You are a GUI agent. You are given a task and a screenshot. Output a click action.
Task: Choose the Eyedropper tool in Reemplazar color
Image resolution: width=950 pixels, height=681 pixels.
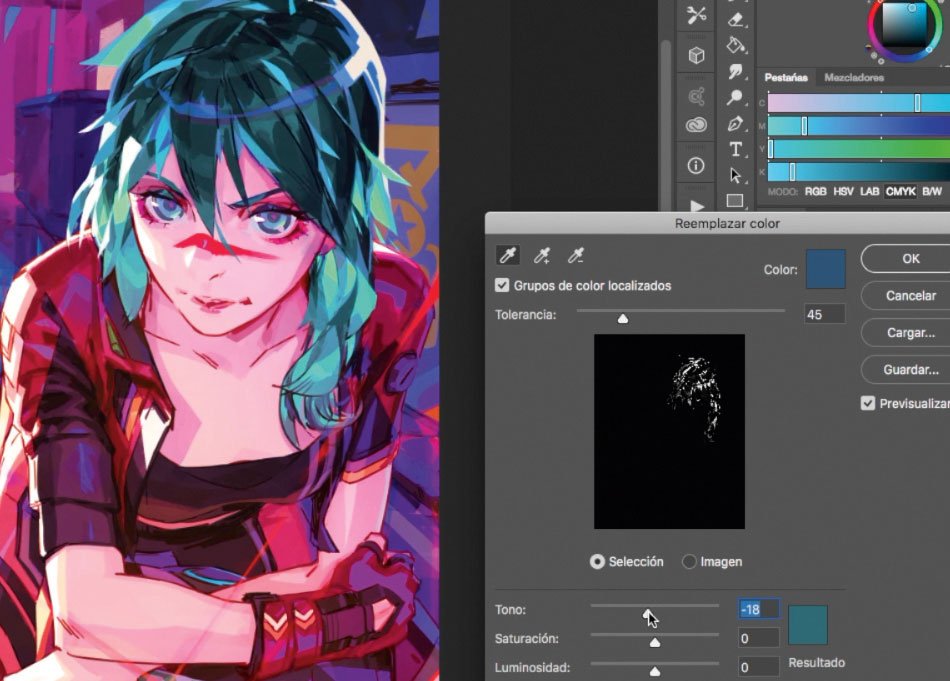508,256
